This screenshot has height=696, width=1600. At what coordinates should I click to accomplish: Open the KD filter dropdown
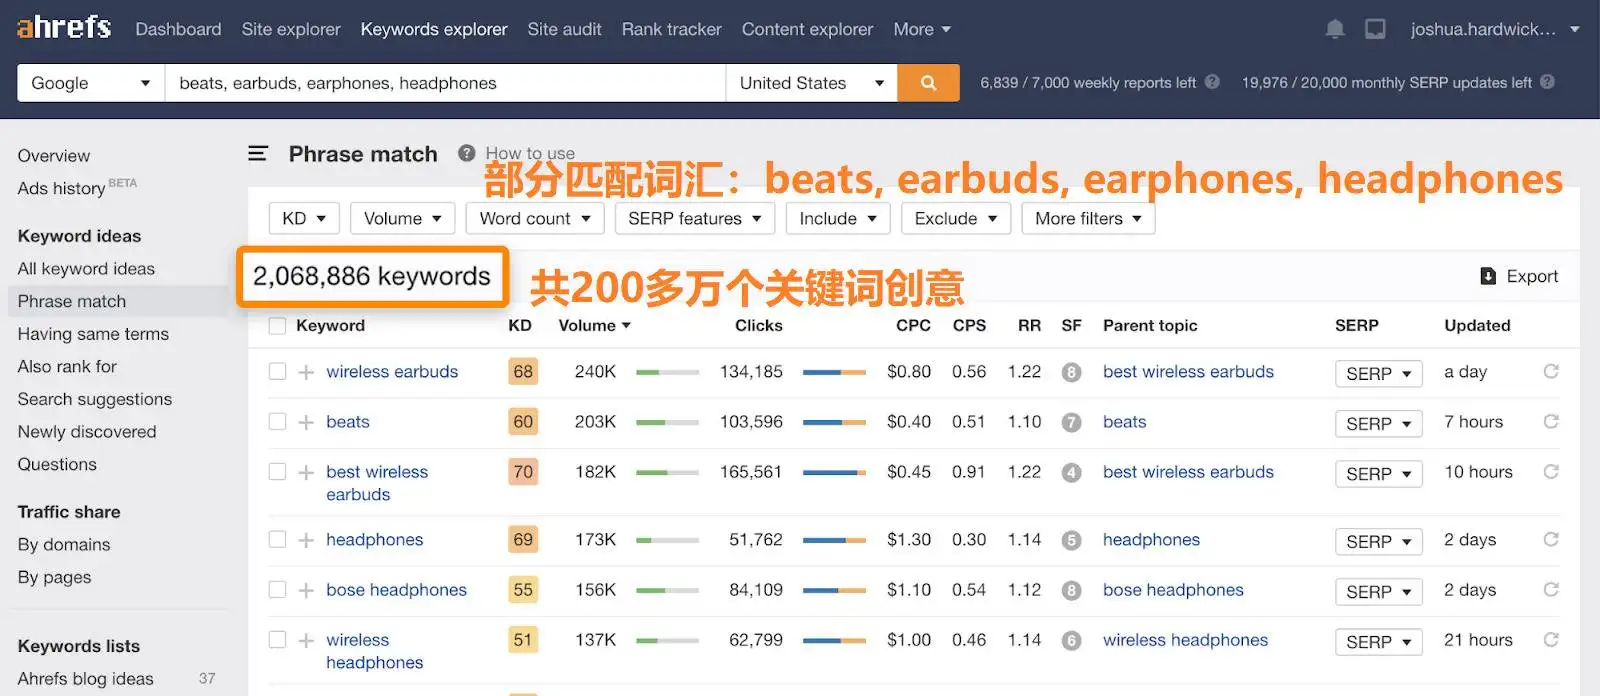pos(304,218)
